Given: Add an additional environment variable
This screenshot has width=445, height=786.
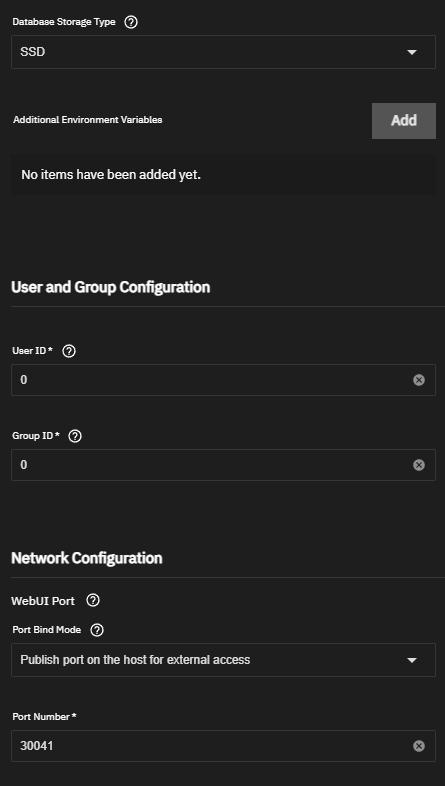Looking at the screenshot, I should click(404, 121).
